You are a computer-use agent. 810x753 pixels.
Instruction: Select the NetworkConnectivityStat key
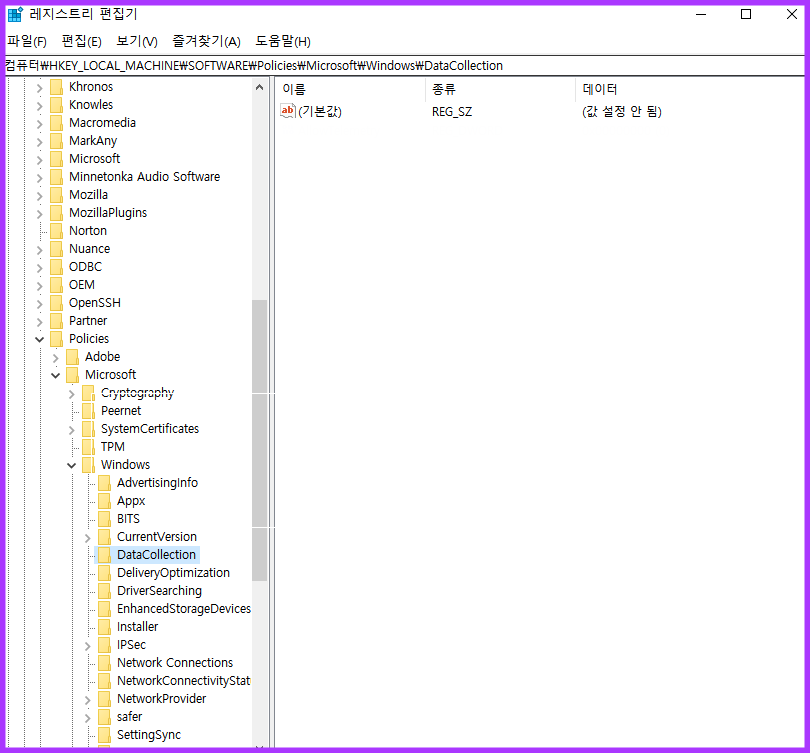[183, 681]
